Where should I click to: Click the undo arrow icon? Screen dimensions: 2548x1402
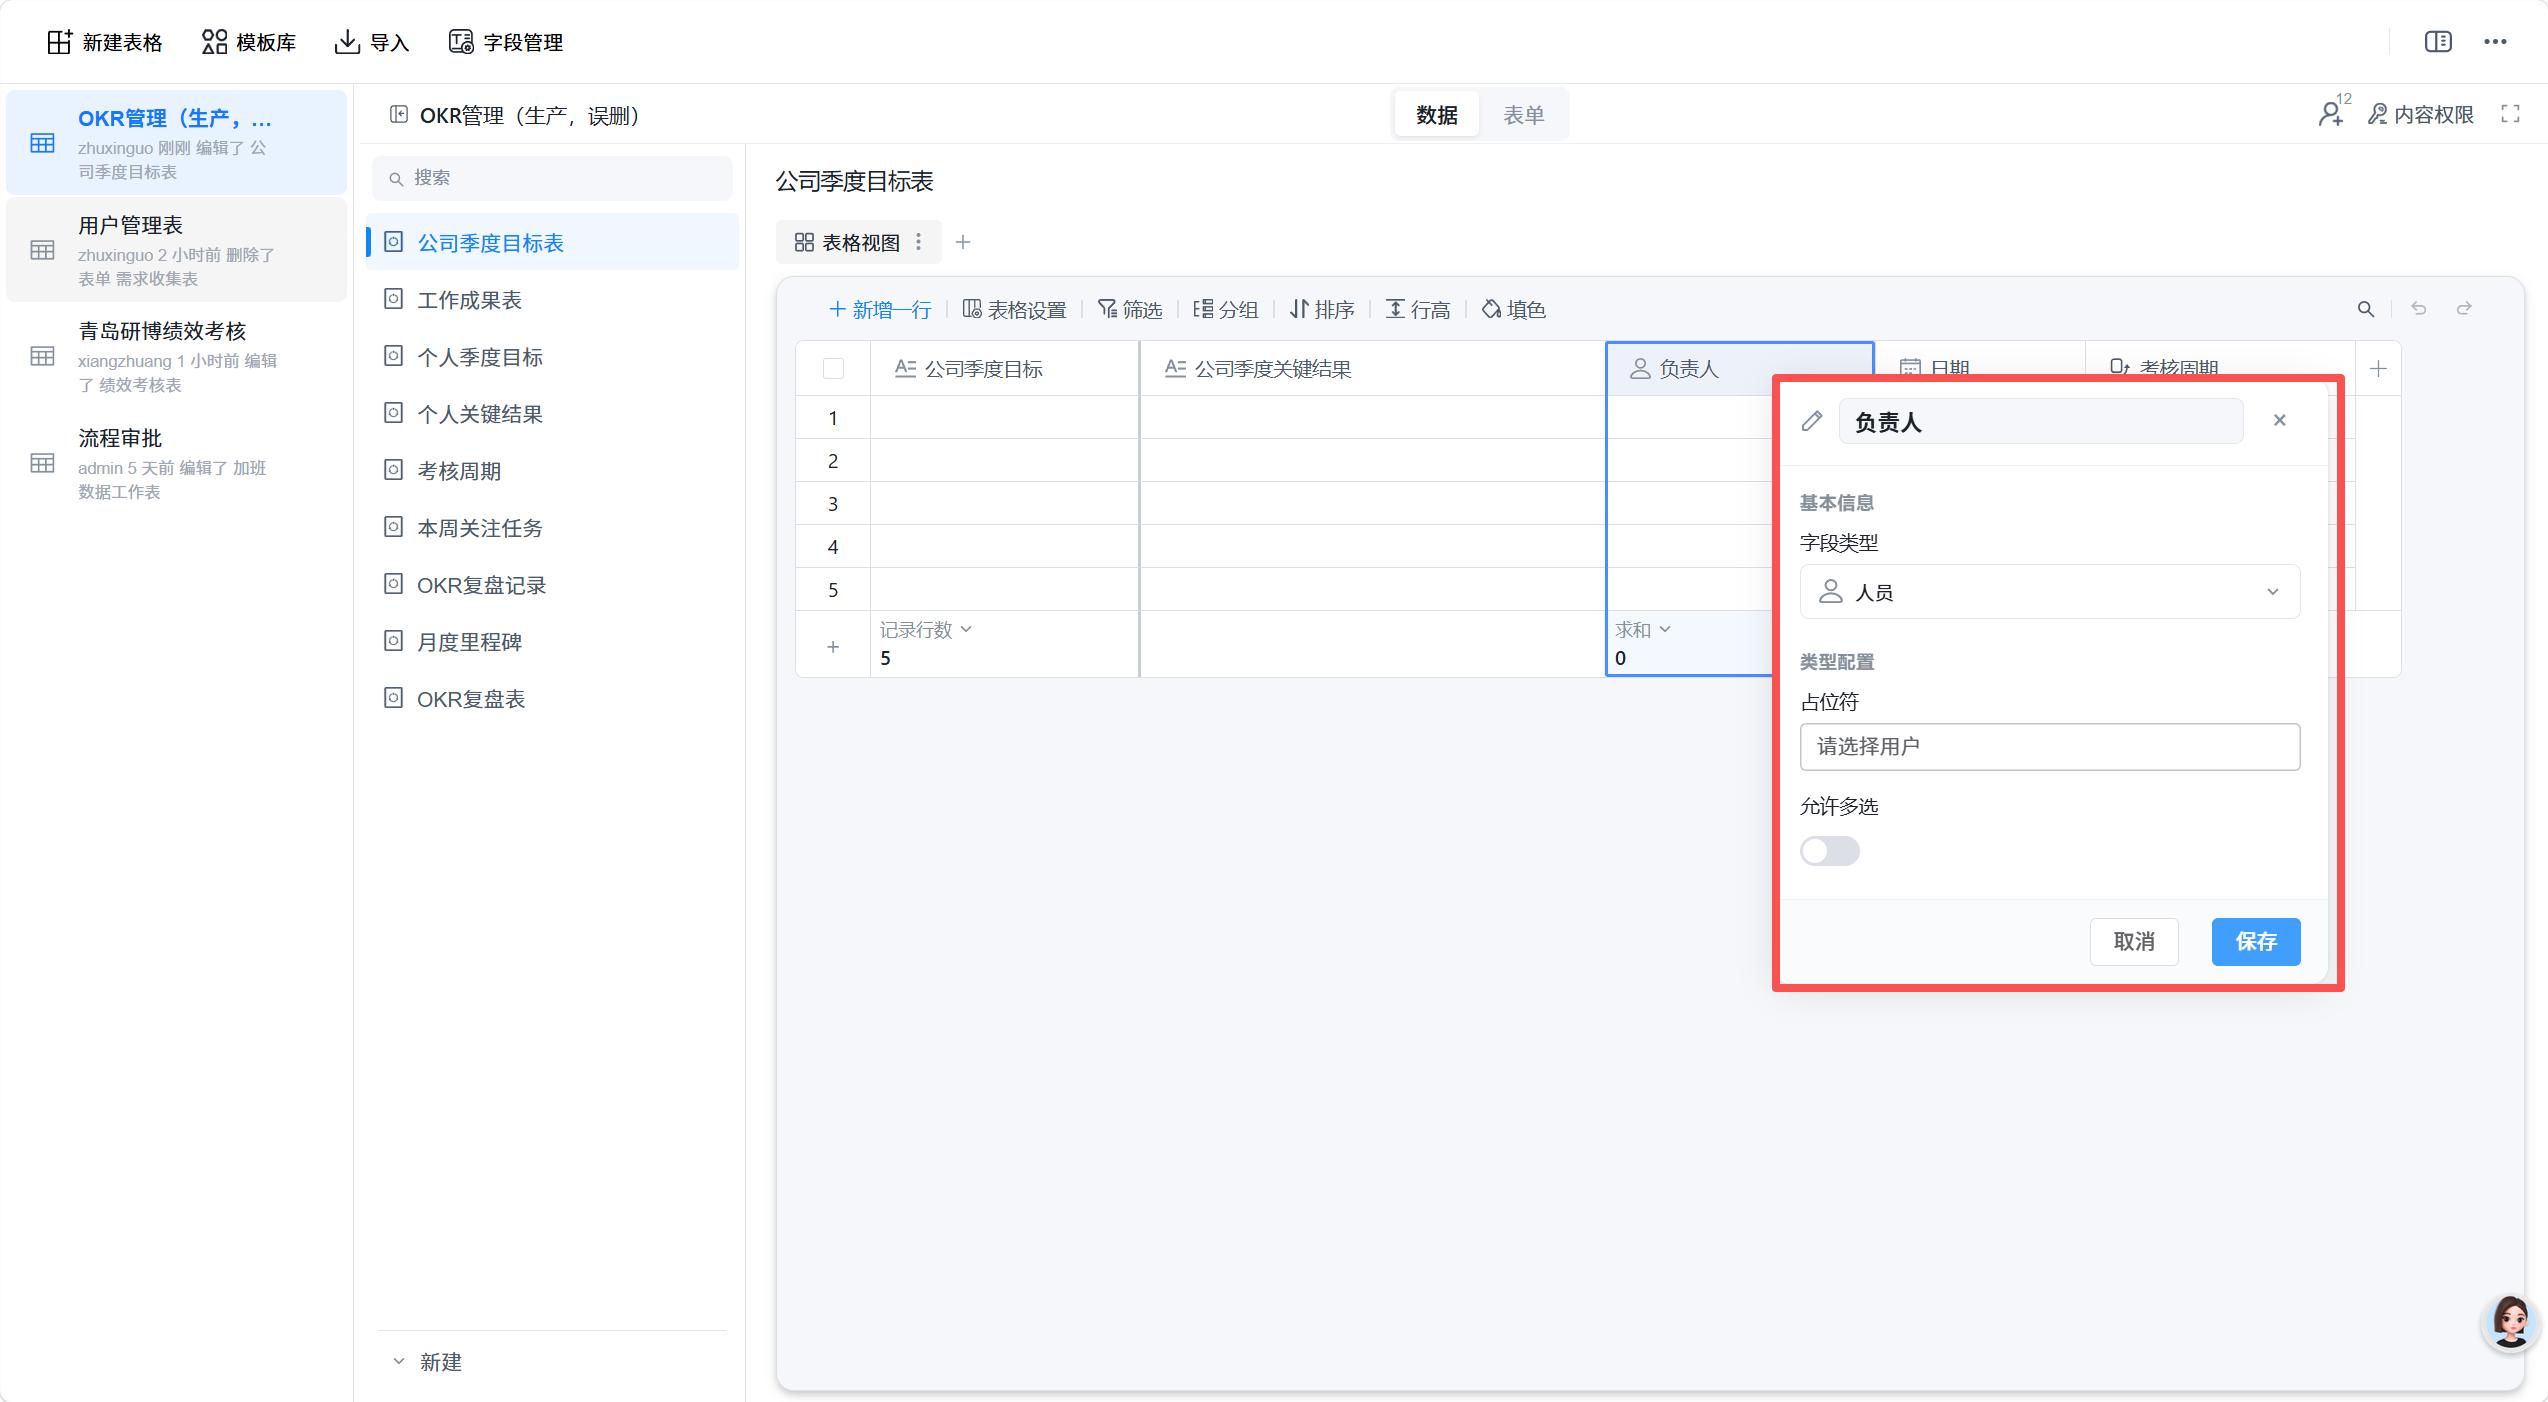(2419, 308)
